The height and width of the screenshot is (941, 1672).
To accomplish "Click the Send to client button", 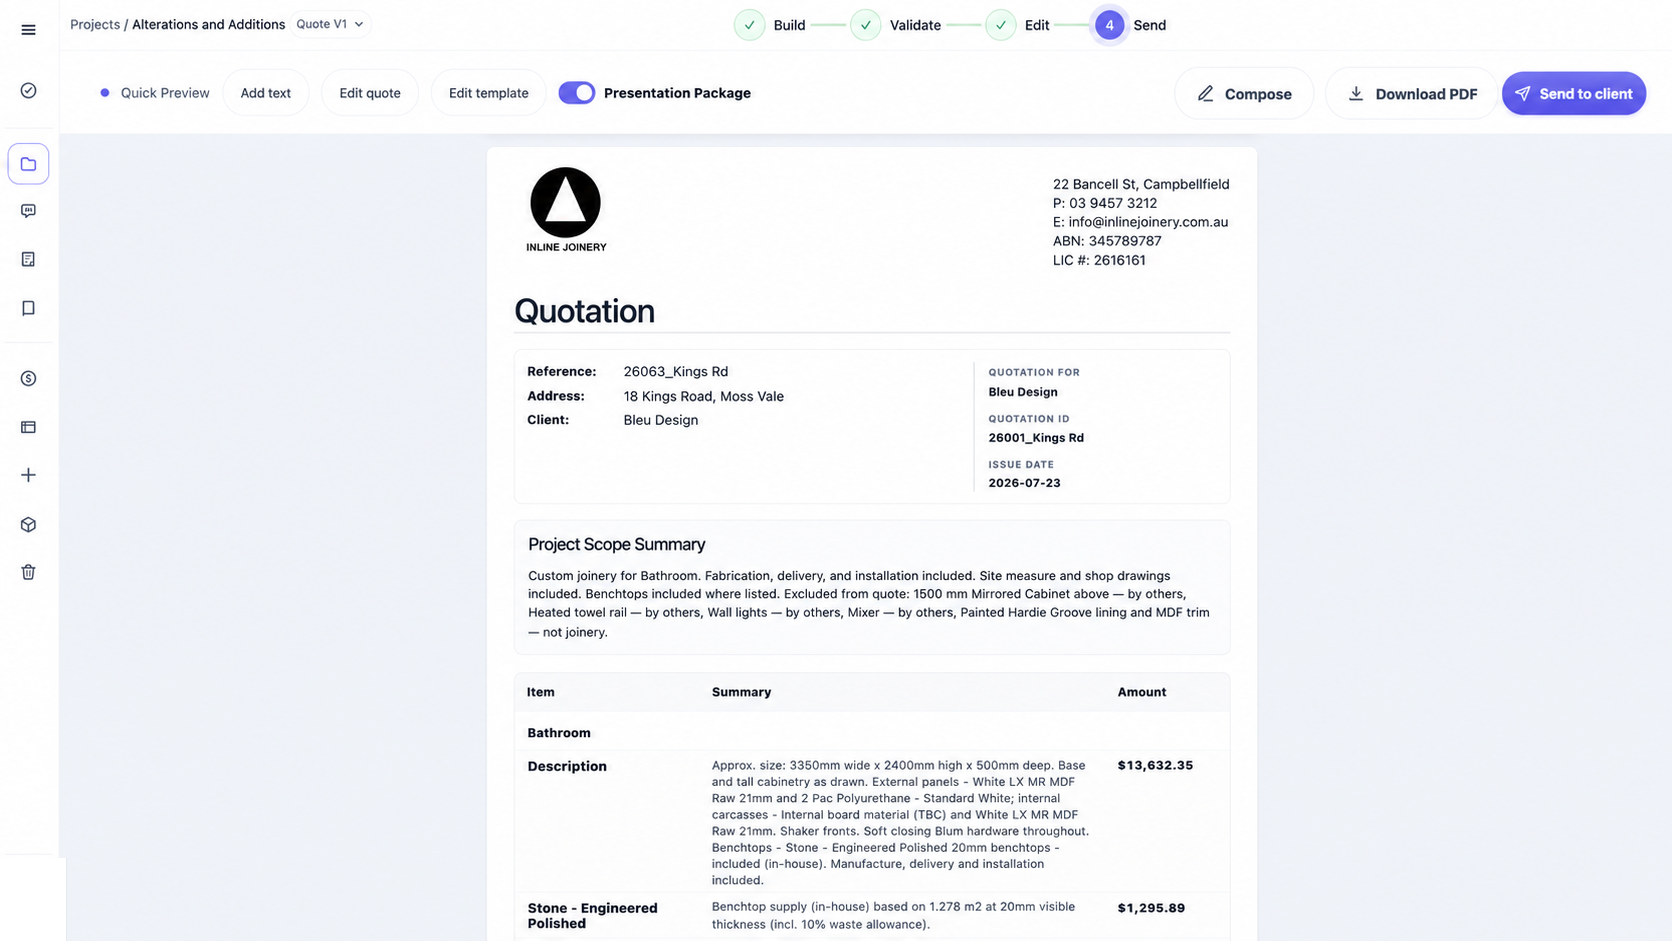I will (1574, 94).
